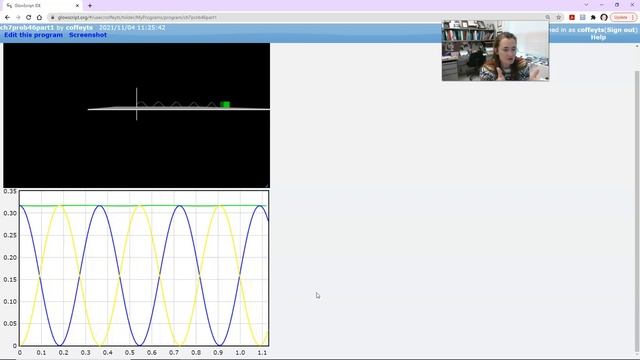Click the "1.0" x-axis label on the graph

240,353
